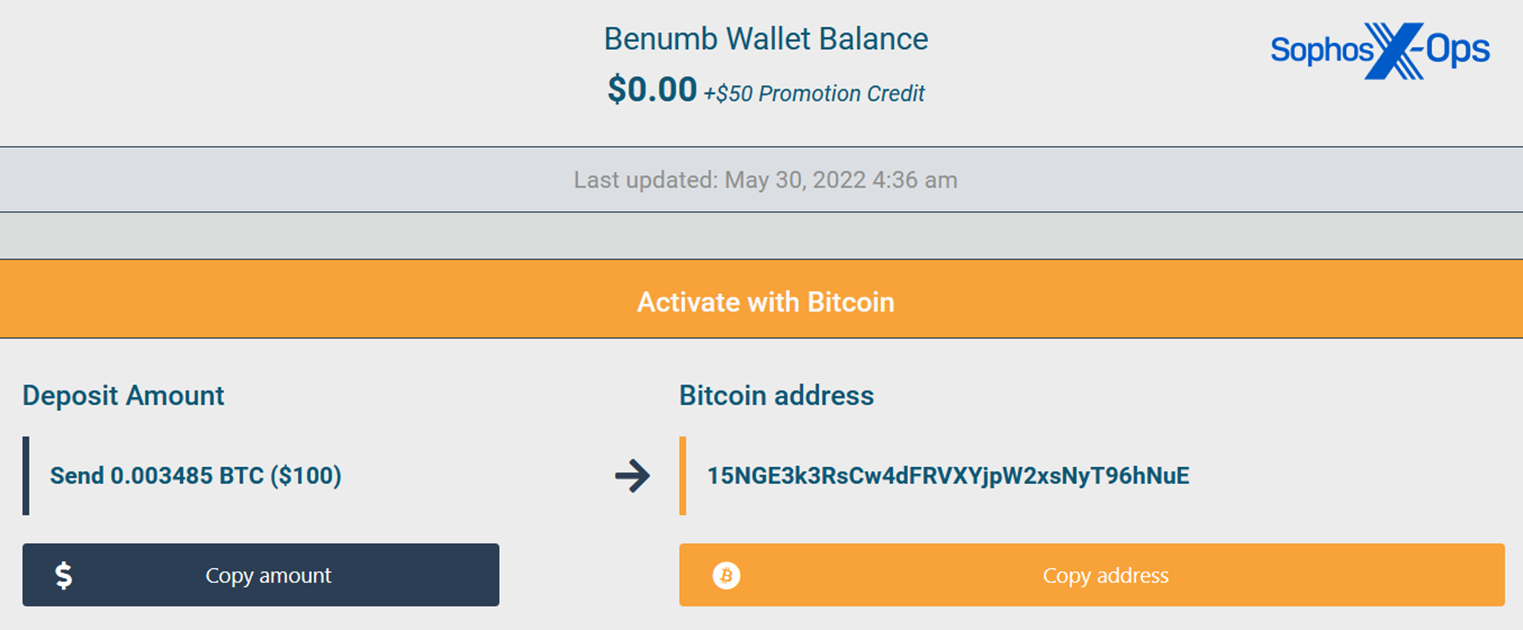This screenshot has width=1523, height=630.
Task: Click the Bitcoin address heading
Action: pyautogui.click(x=776, y=396)
